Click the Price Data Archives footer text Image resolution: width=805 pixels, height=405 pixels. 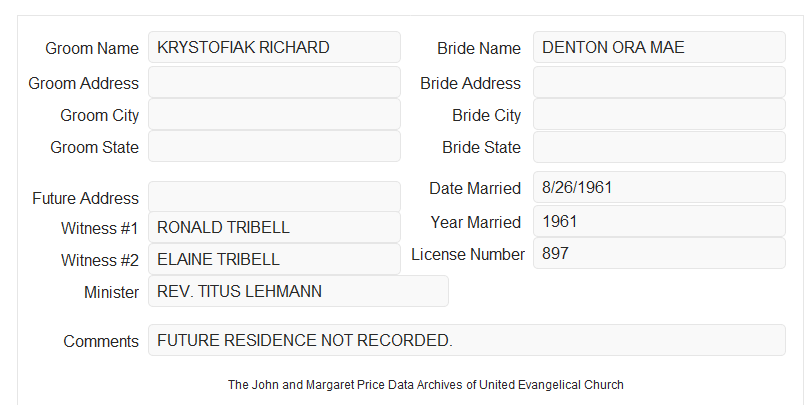click(426, 385)
